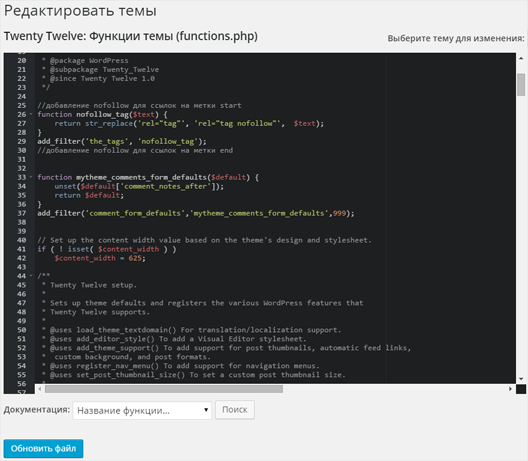The image size is (528, 461).
Task: Click the vertical scrollbar up arrow
Action: [x=521, y=58]
